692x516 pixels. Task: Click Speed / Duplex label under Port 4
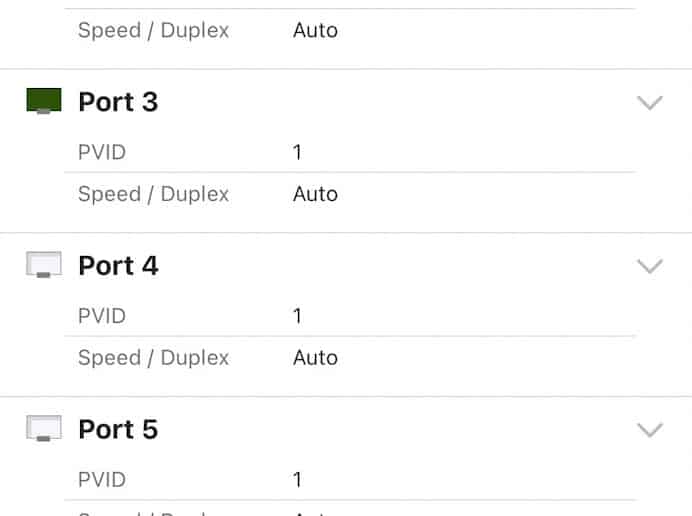pyautogui.click(x=154, y=358)
